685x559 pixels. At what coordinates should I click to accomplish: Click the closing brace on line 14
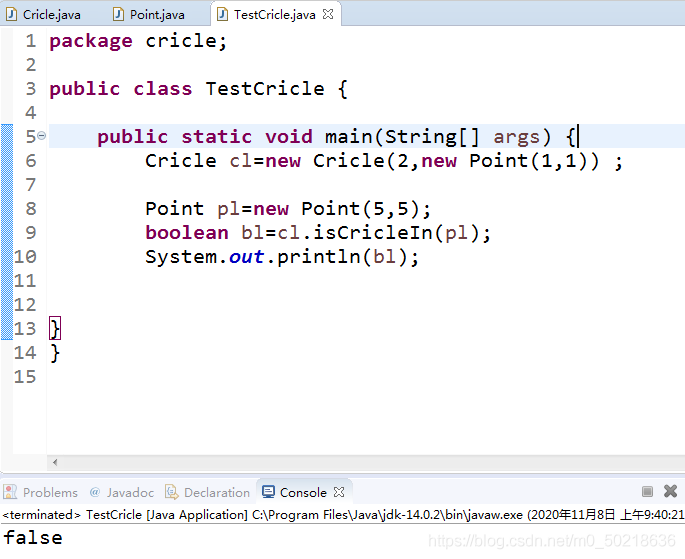coord(55,352)
